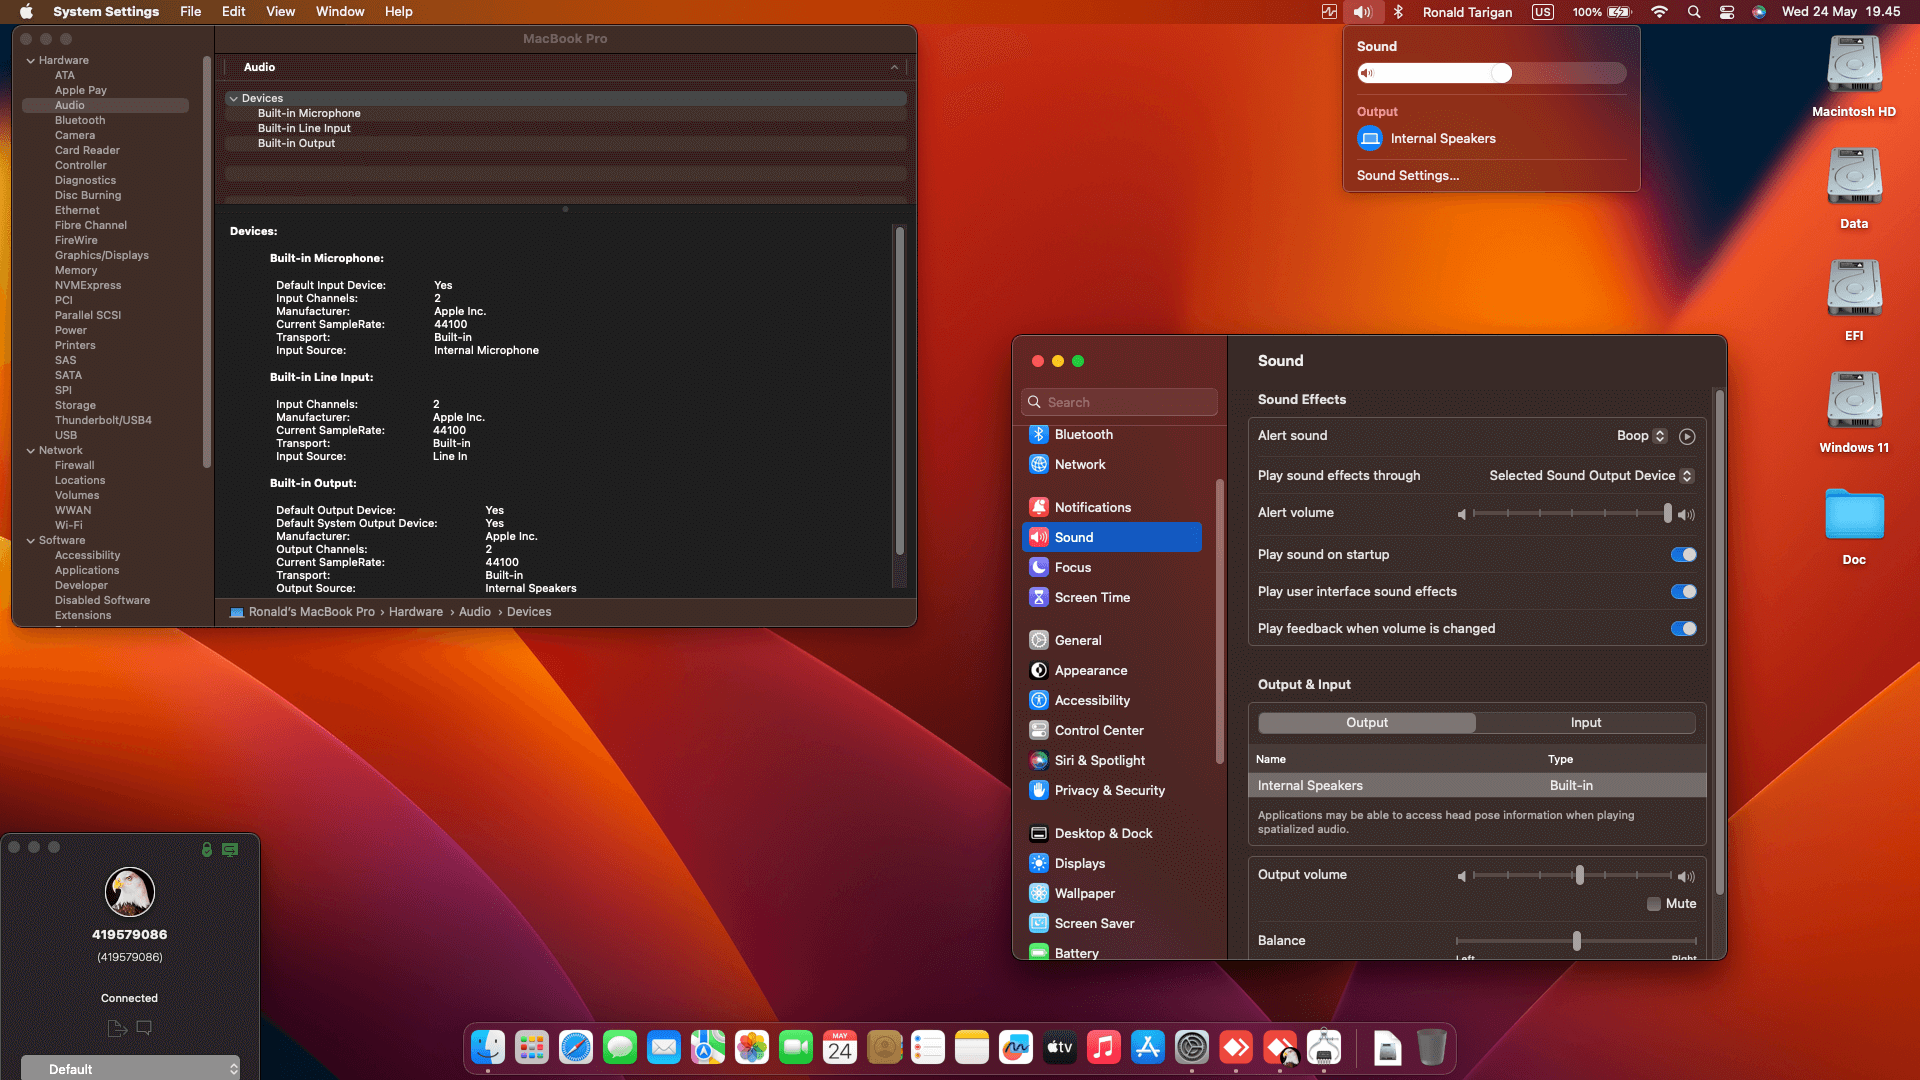
Task: Toggle Play sound on startup
Action: point(1683,555)
